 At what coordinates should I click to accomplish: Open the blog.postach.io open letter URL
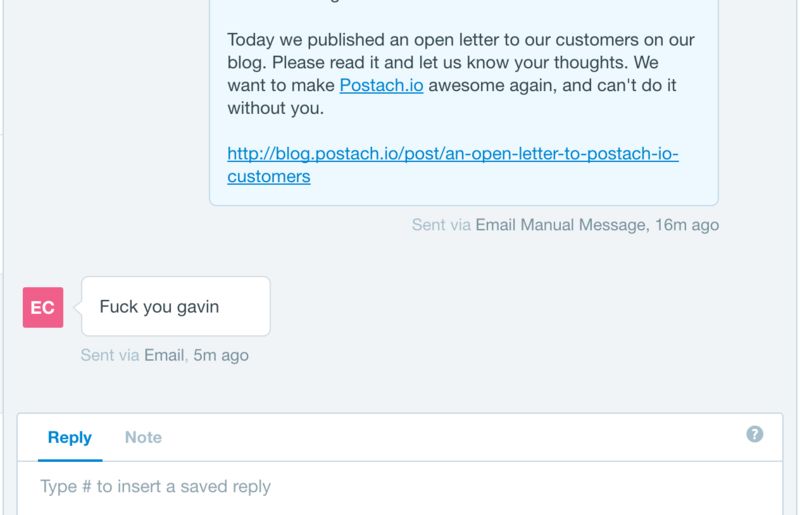click(x=453, y=154)
